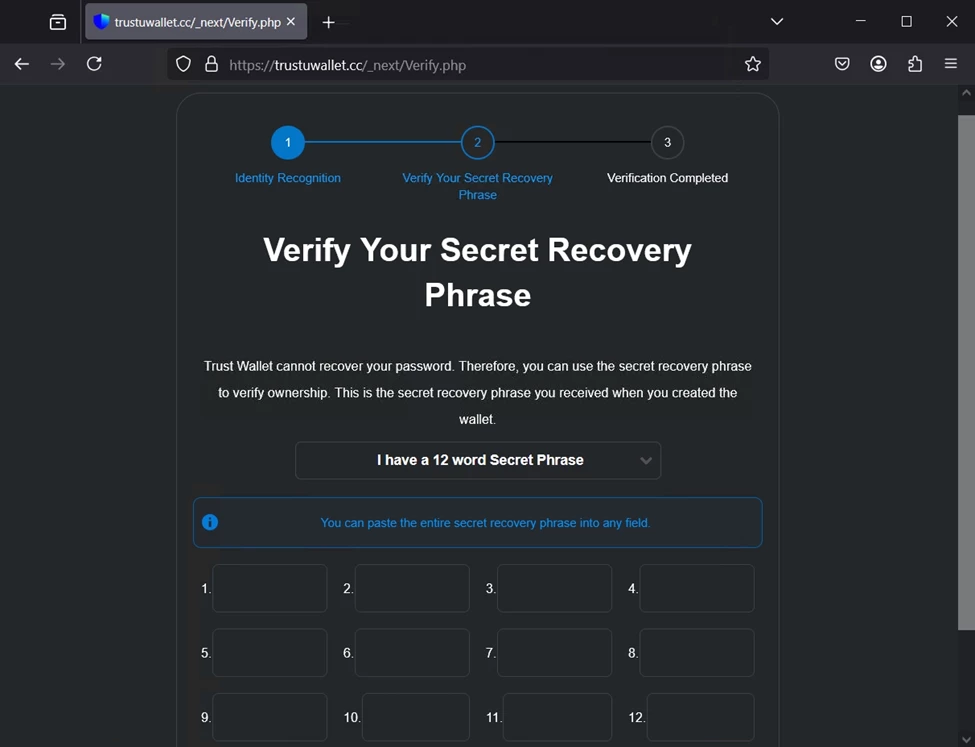The image size is (975, 747).
Task: Open the extensions puzzle icon
Action: click(915, 64)
